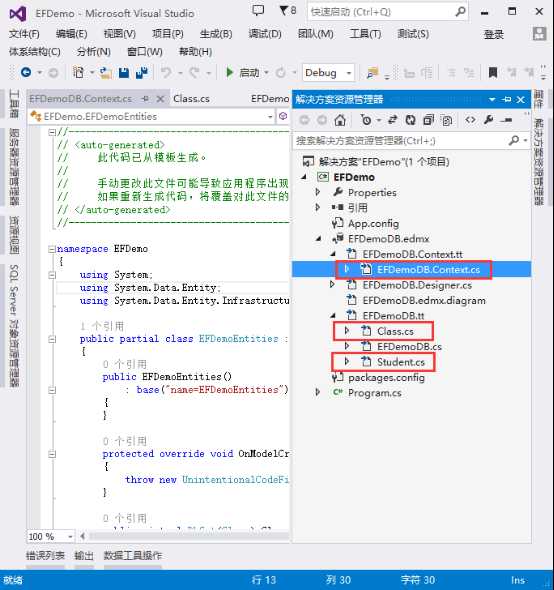Image resolution: width=554 pixels, height=590 pixels.
Task: Click the navigate backward arrow icon
Action: click(26, 72)
